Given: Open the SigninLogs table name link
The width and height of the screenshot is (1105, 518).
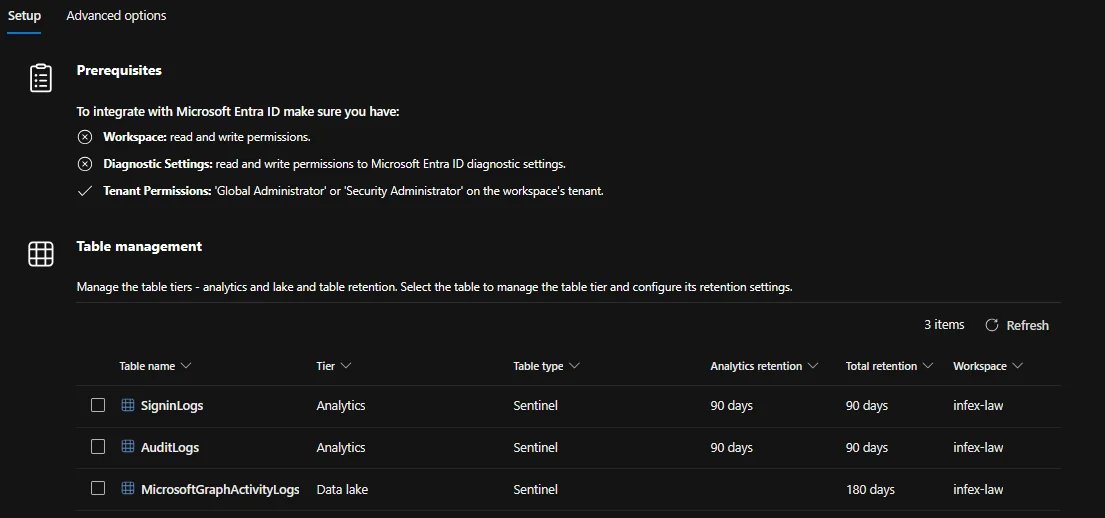Looking at the screenshot, I should pos(172,406).
